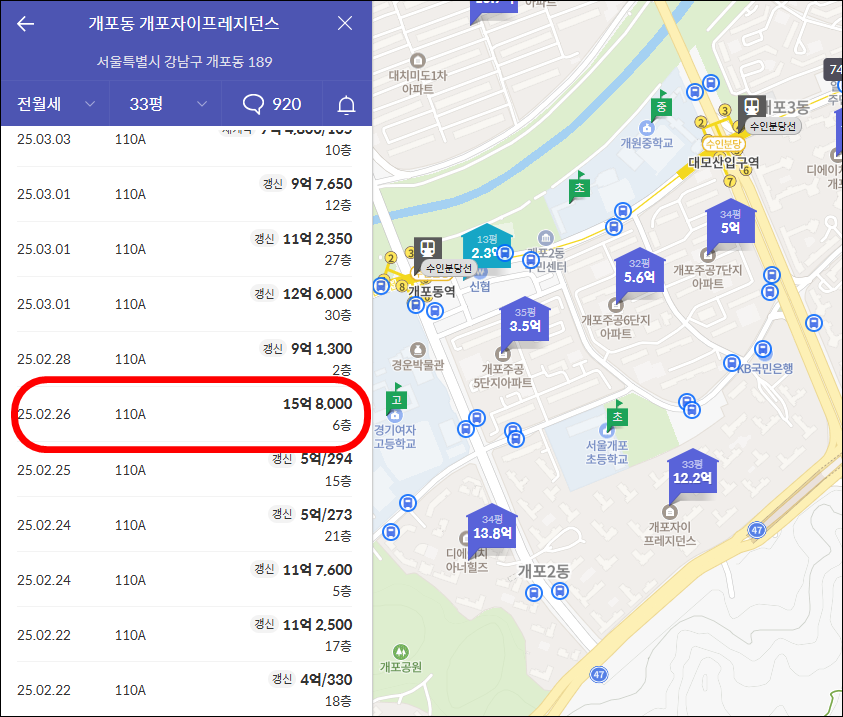Screen dimensions: 843x717
Task: Open the 33평 size dropdown
Action: [166, 104]
